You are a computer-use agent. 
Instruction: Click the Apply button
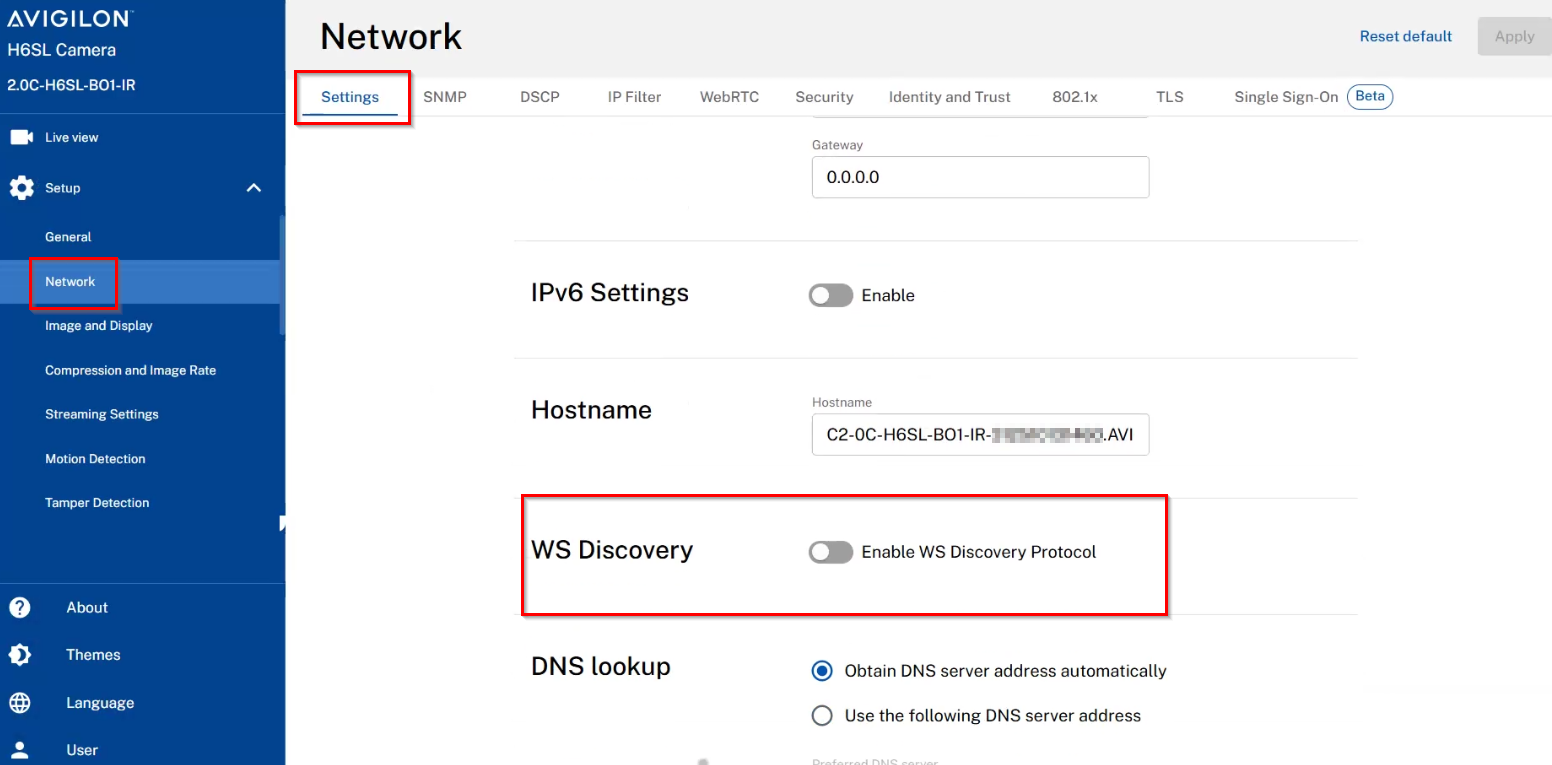tap(1514, 36)
